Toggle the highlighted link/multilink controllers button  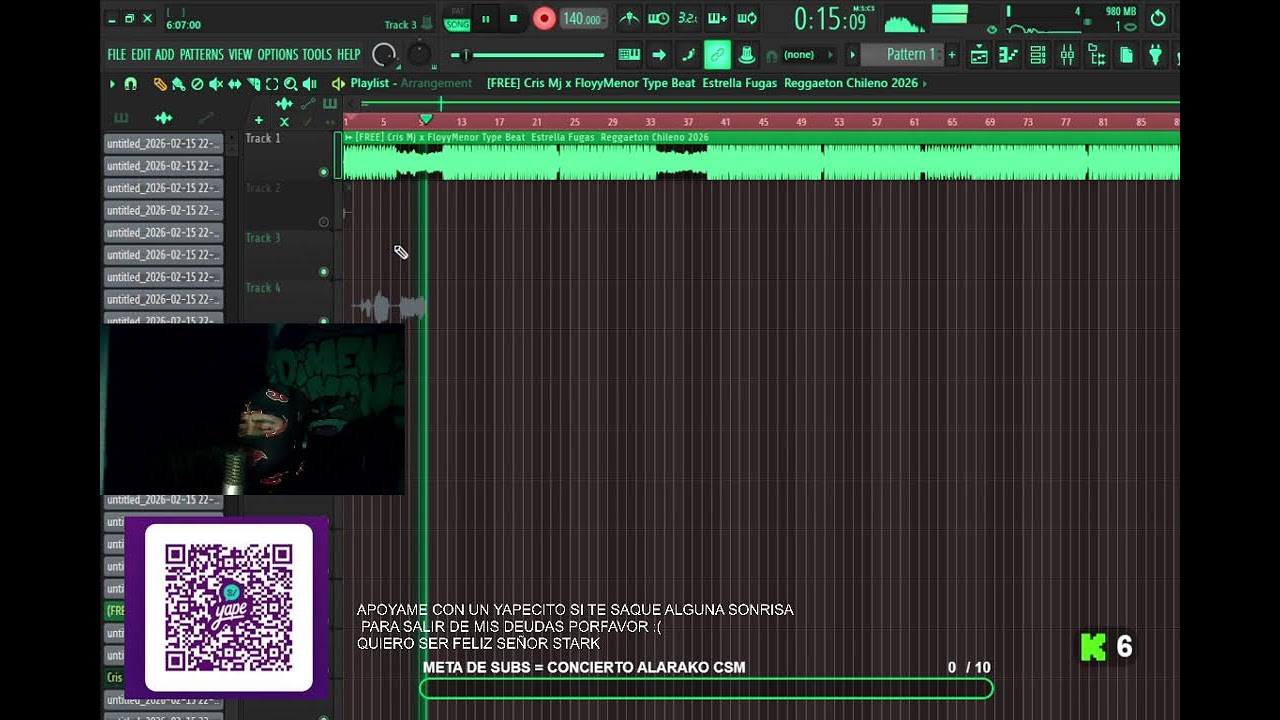pyautogui.click(x=717, y=55)
